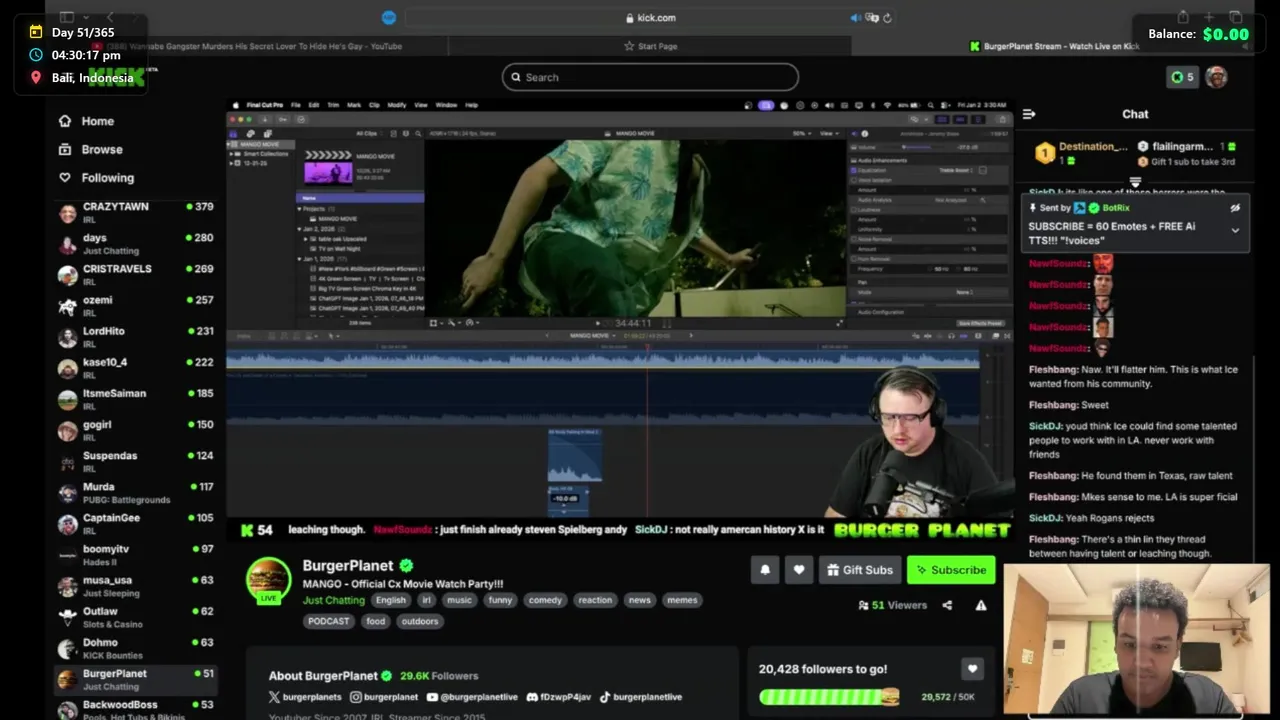Viewport: 1280px width, 720px height.
Task: Select the memes tag
Action: 682,600
